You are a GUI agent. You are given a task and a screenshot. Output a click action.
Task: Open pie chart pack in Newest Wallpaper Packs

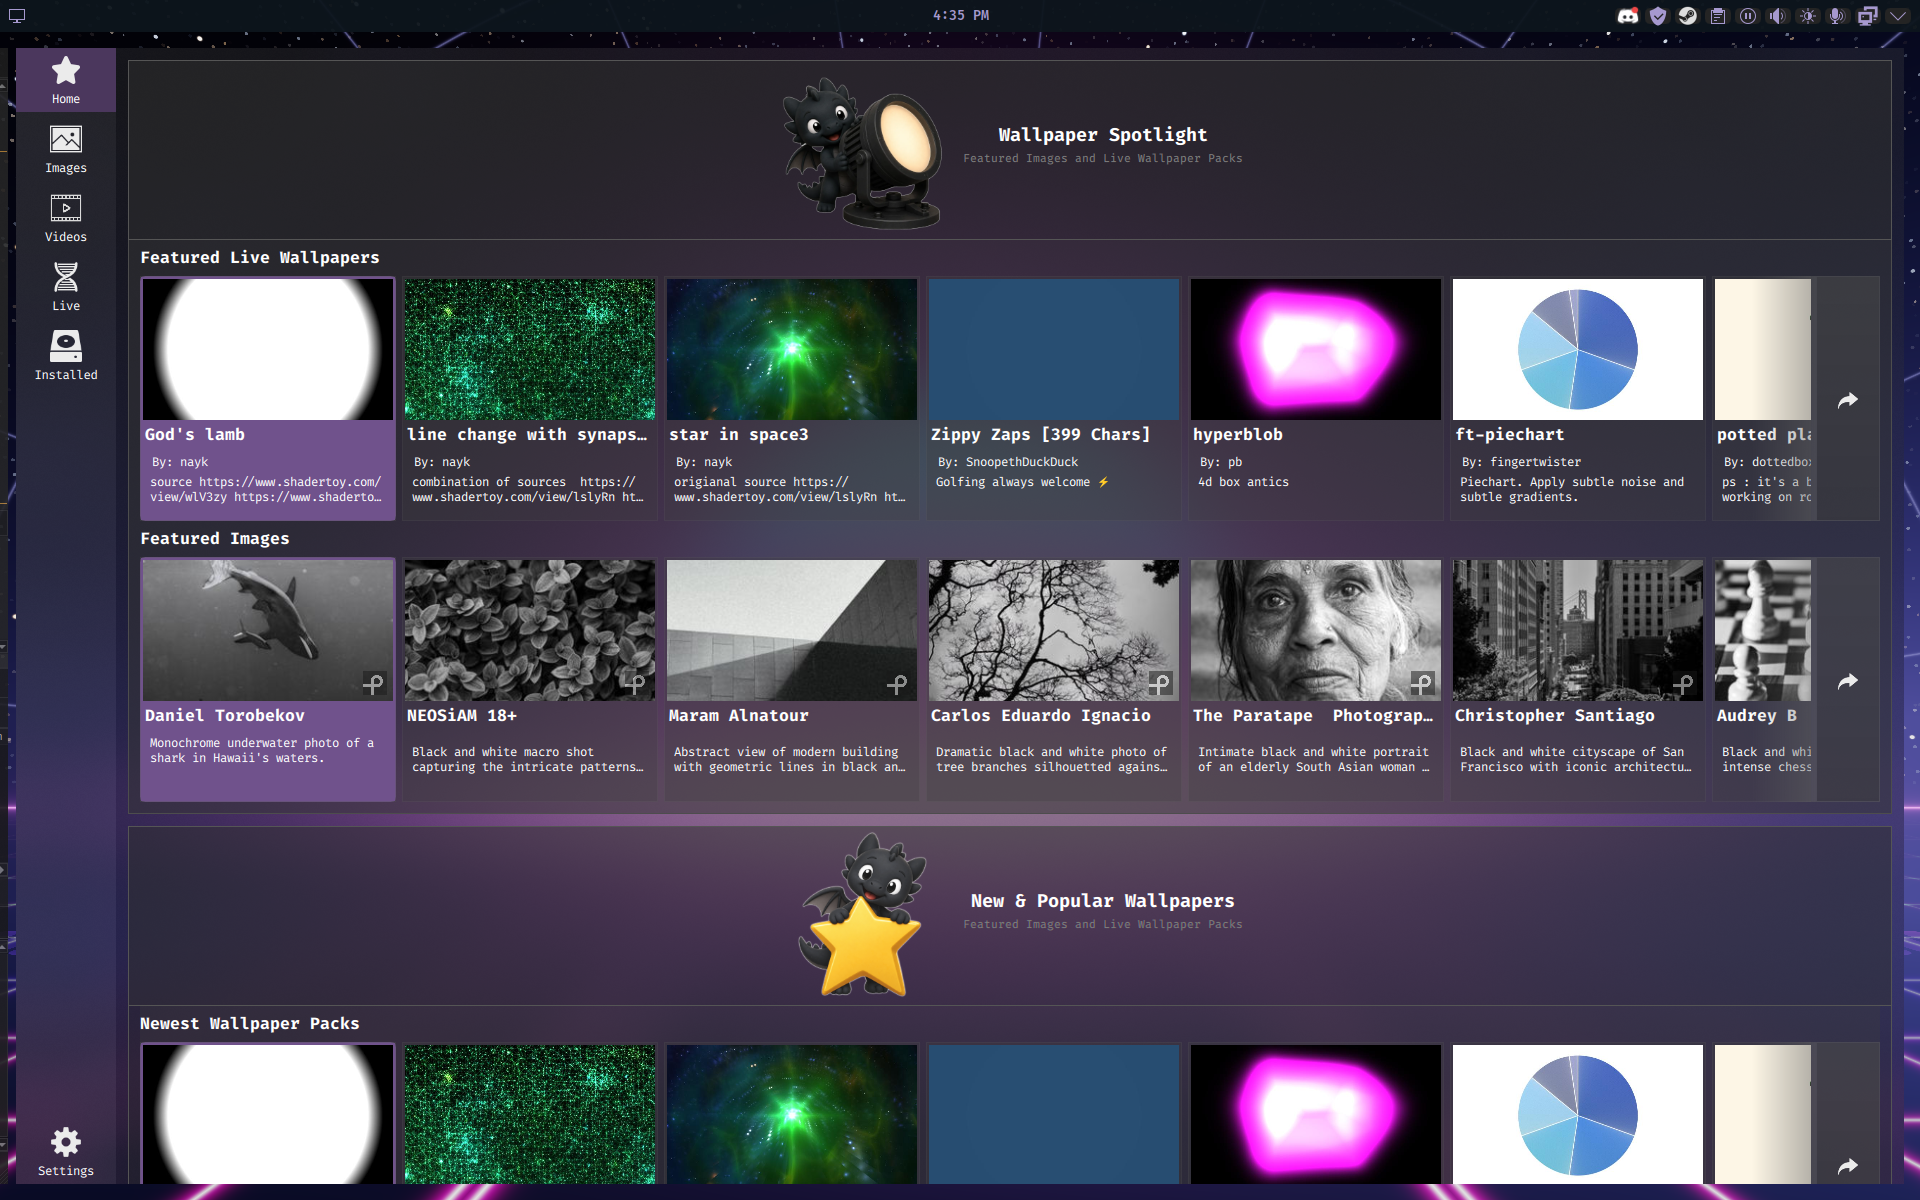[x=1578, y=1114]
